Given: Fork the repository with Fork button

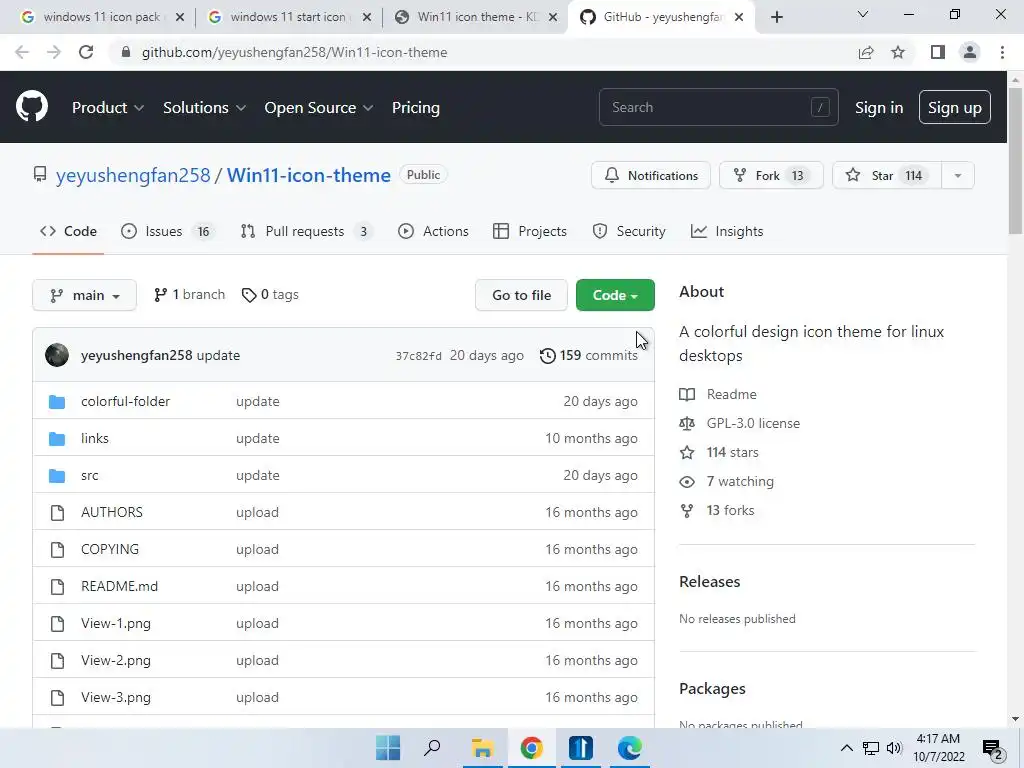Looking at the screenshot, I should click(771, 176).
